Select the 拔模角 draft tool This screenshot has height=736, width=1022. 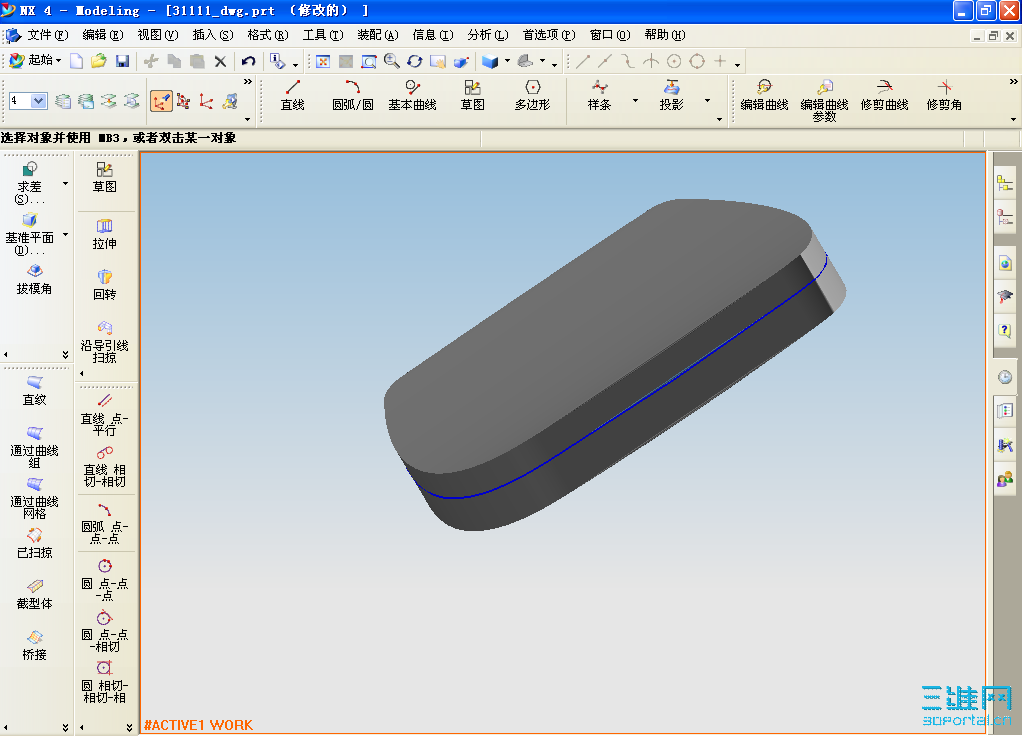pyautogui.click(x=35, y=280)
